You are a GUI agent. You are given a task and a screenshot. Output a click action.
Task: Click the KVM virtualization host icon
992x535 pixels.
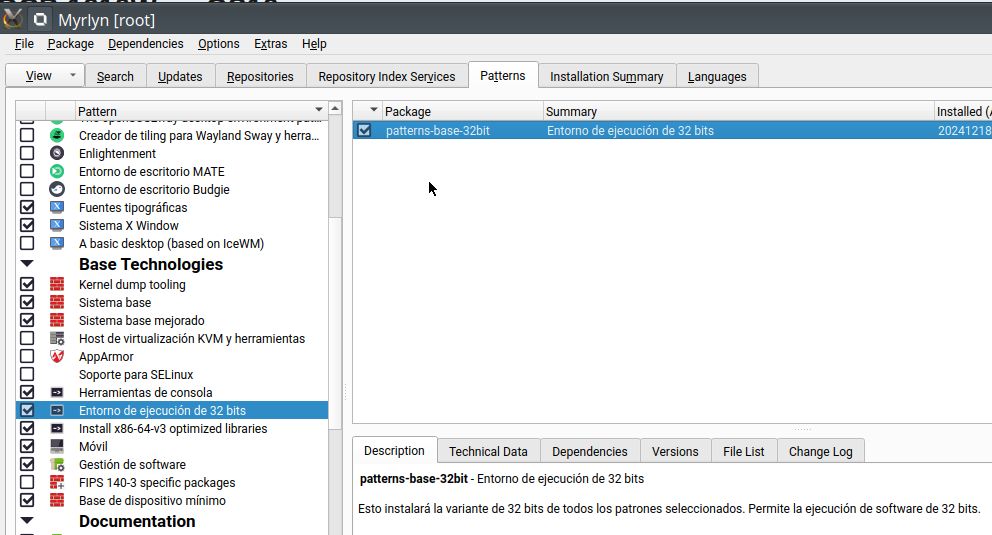pos(57,339)
